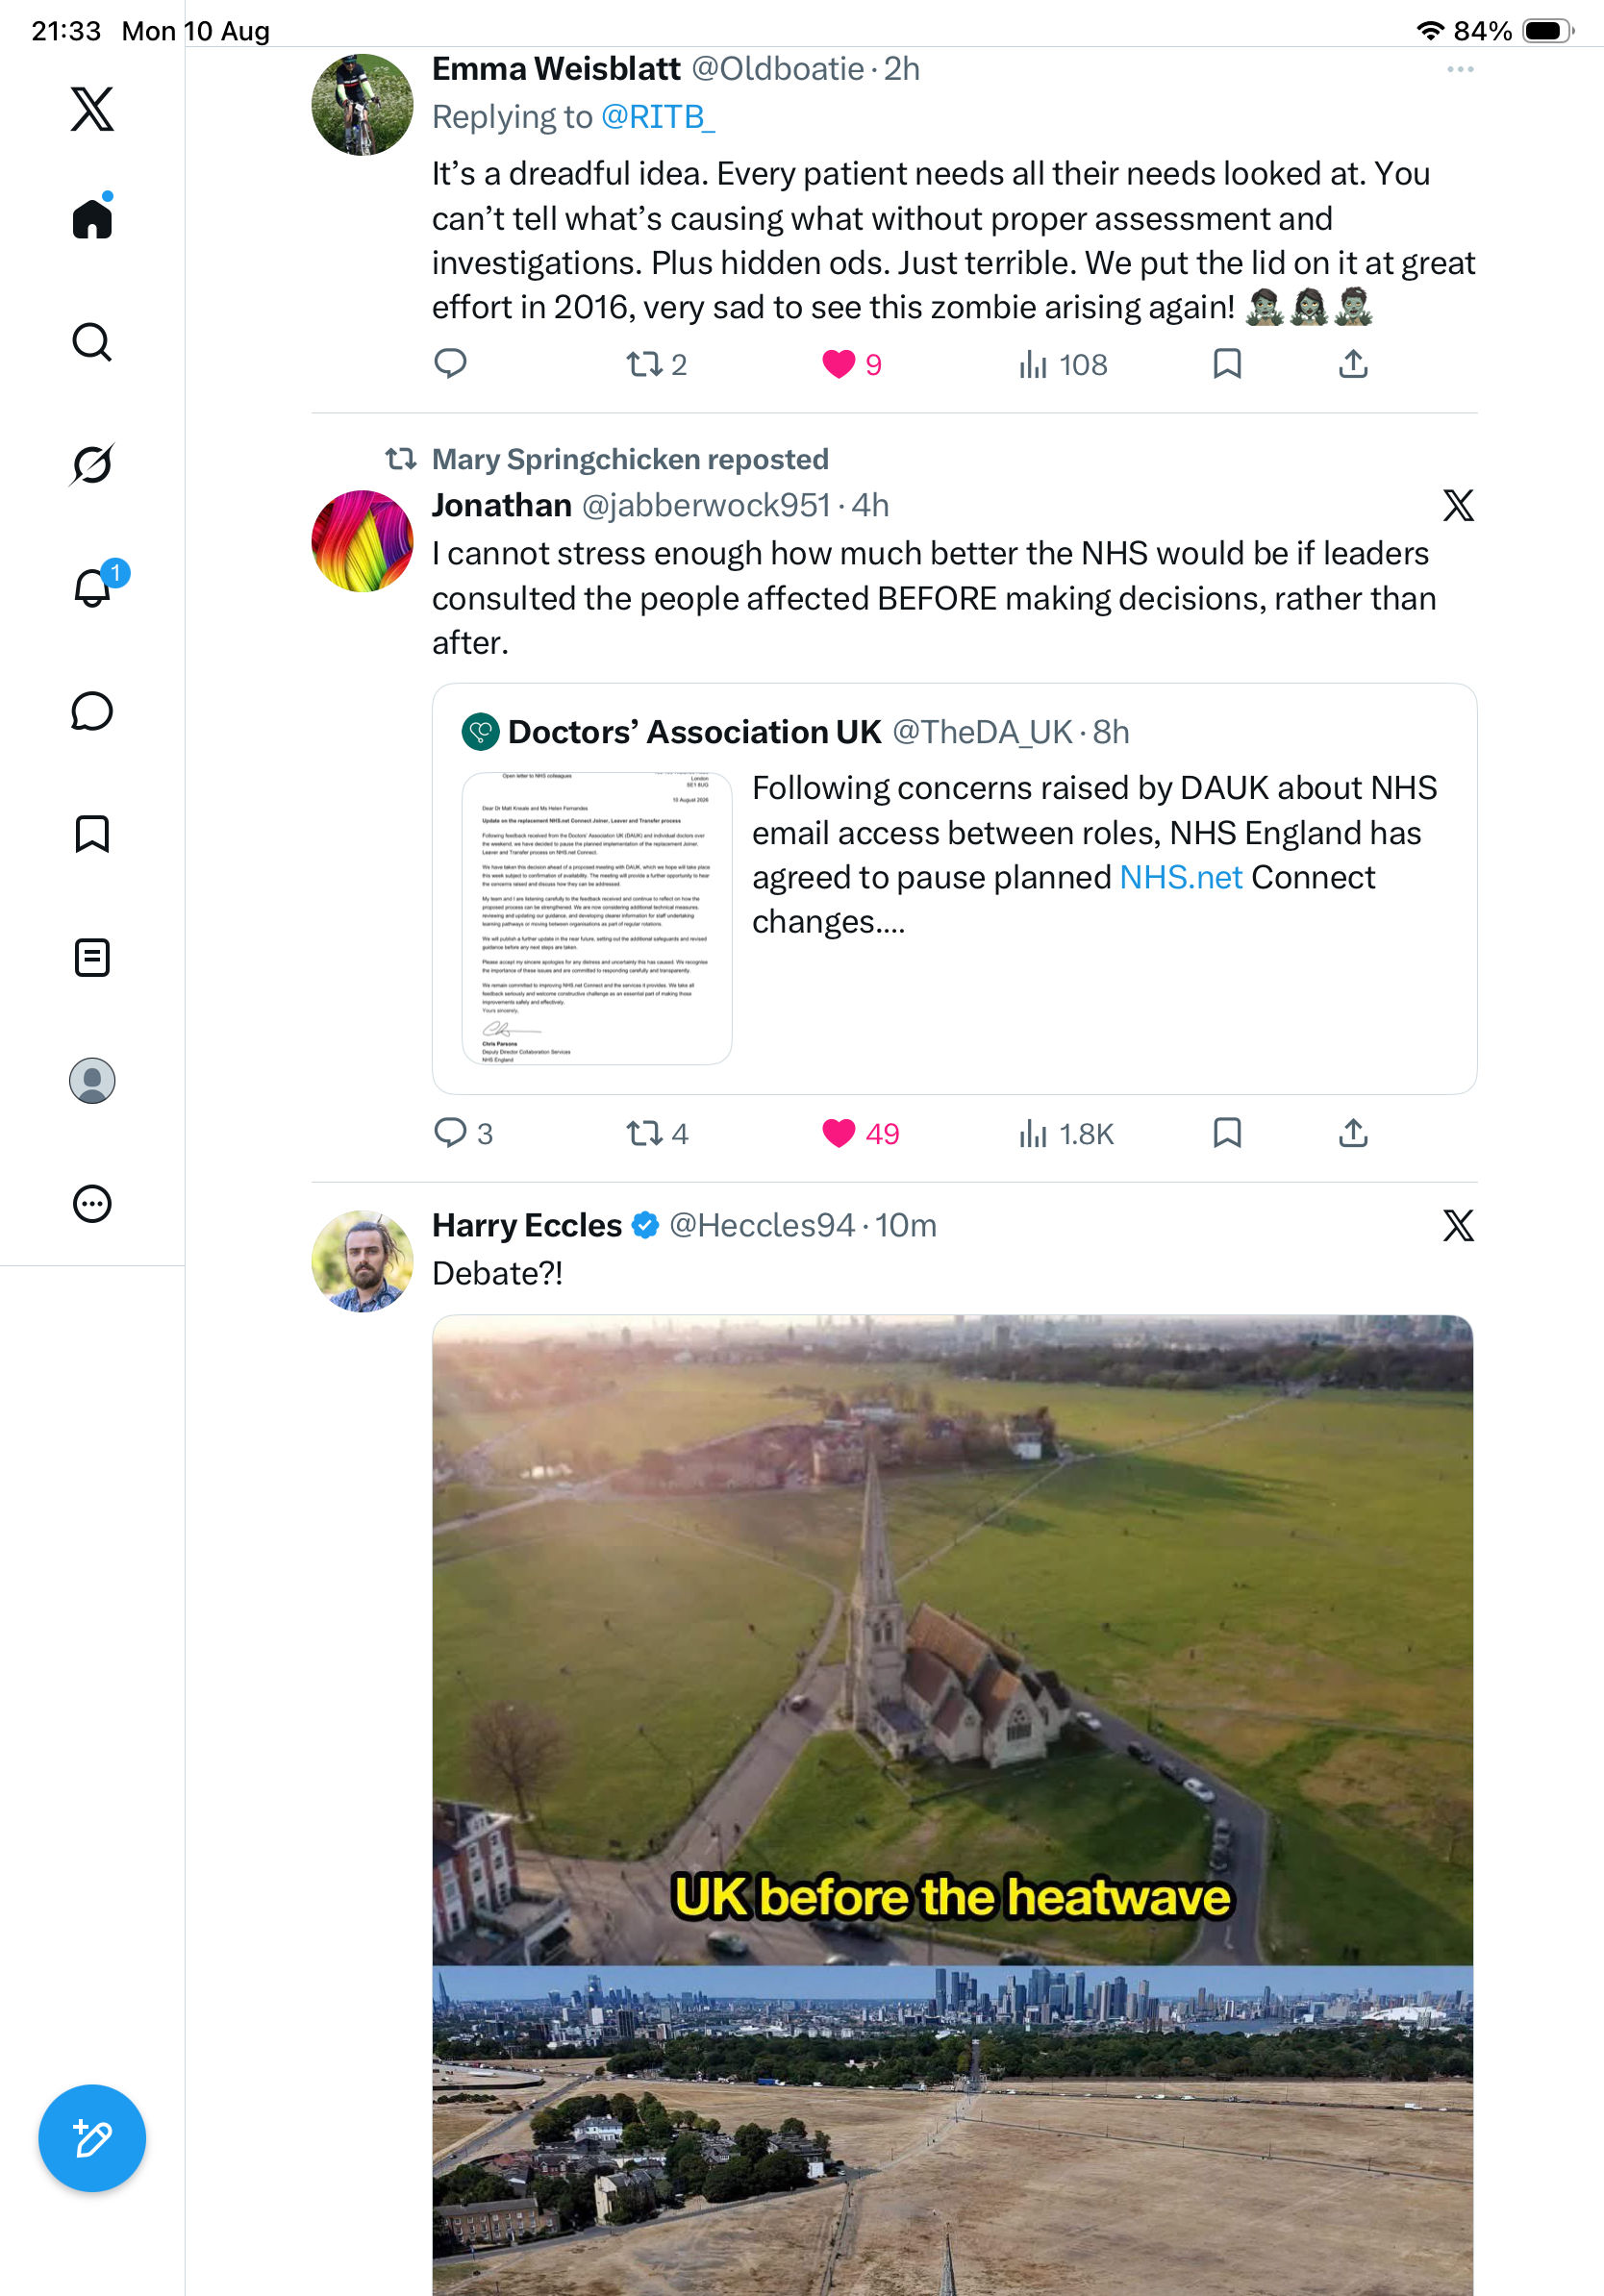Viewport: 1604px width, 2296px height.
Task: Tap the compose post floating button
Action: [92, 2139]
